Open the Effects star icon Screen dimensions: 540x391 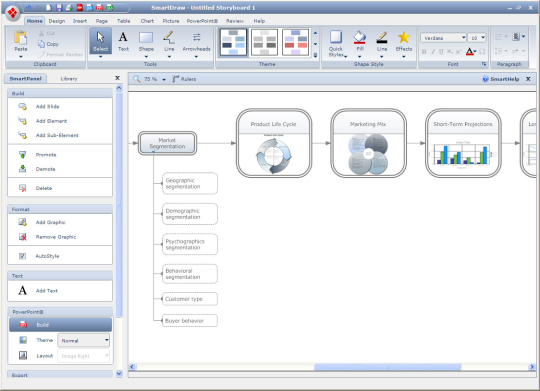tap(404, 37)
